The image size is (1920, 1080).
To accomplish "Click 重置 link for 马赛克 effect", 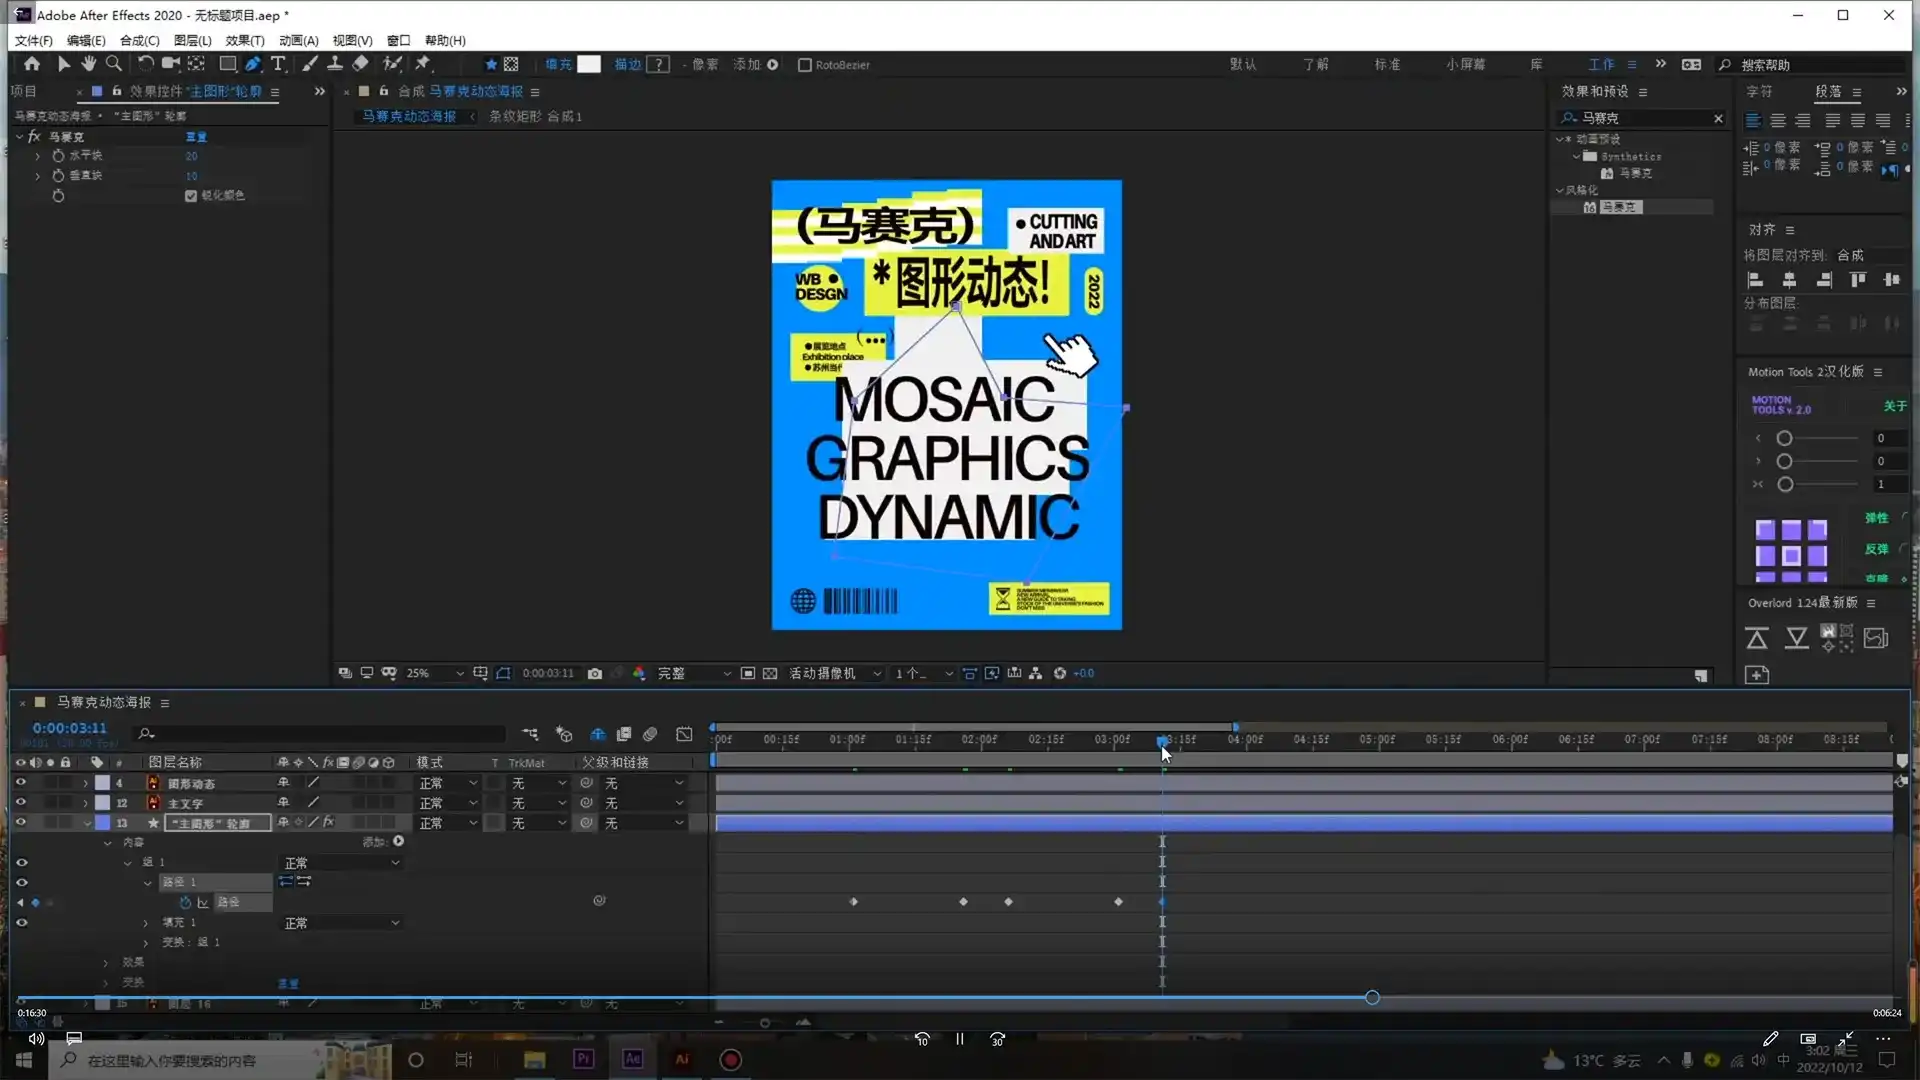I will (196, 137).
